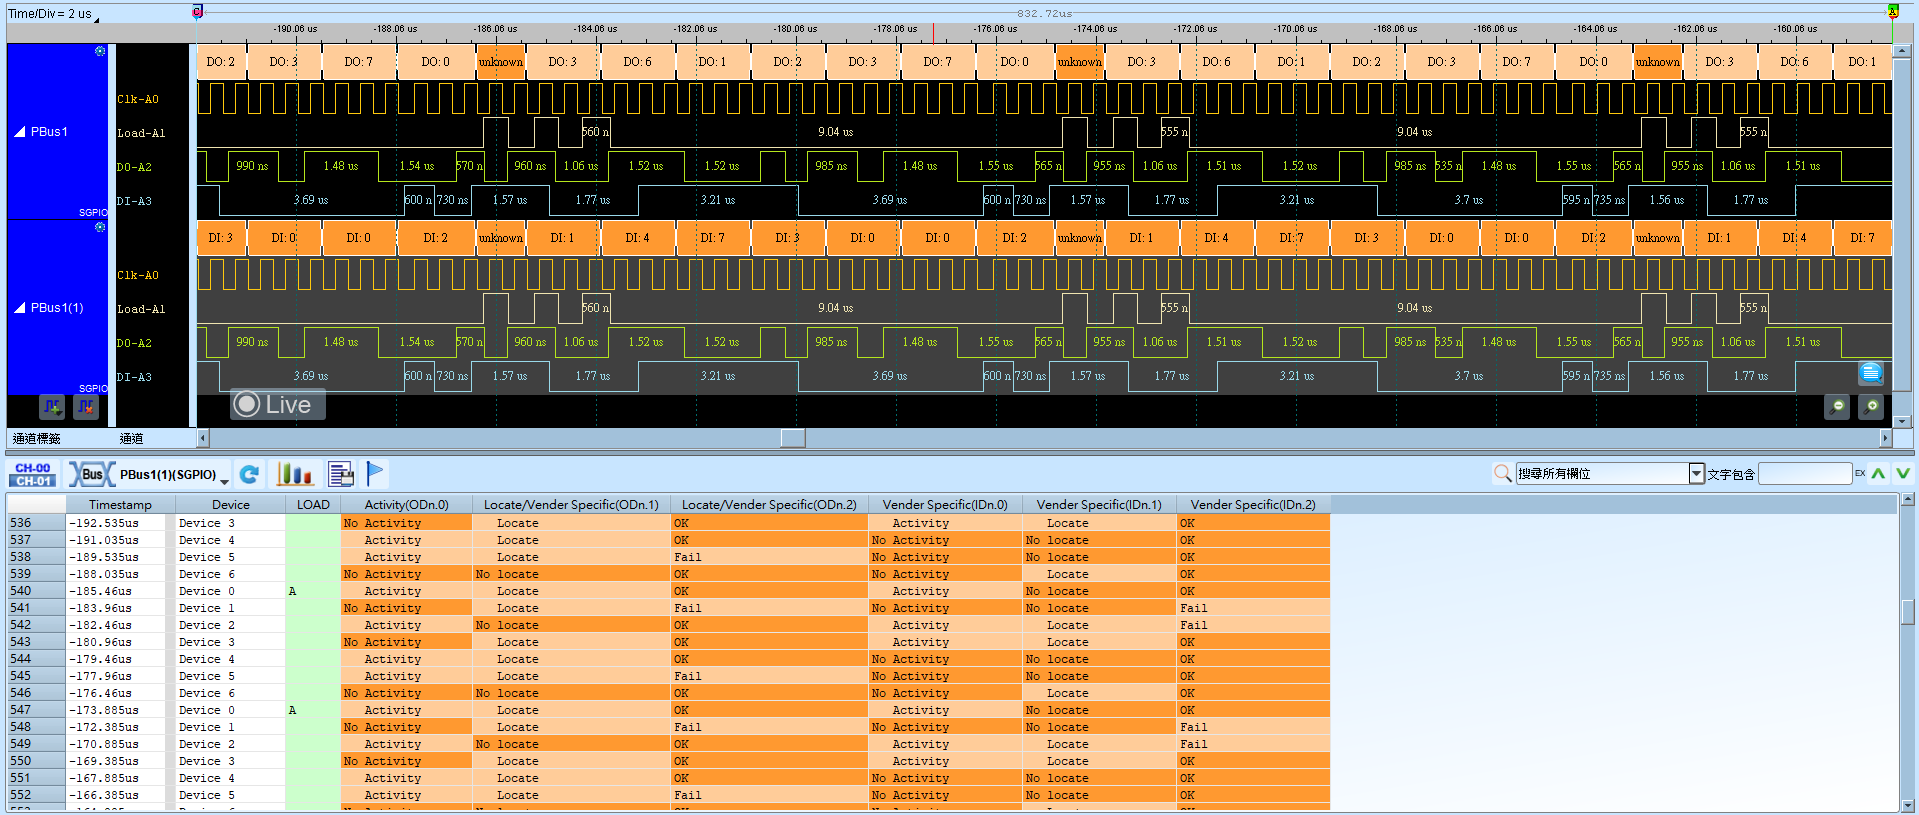The height and width of the screenshot is (815, 1919).
Task: Select table row 540
Action: [x=668, y=591]
